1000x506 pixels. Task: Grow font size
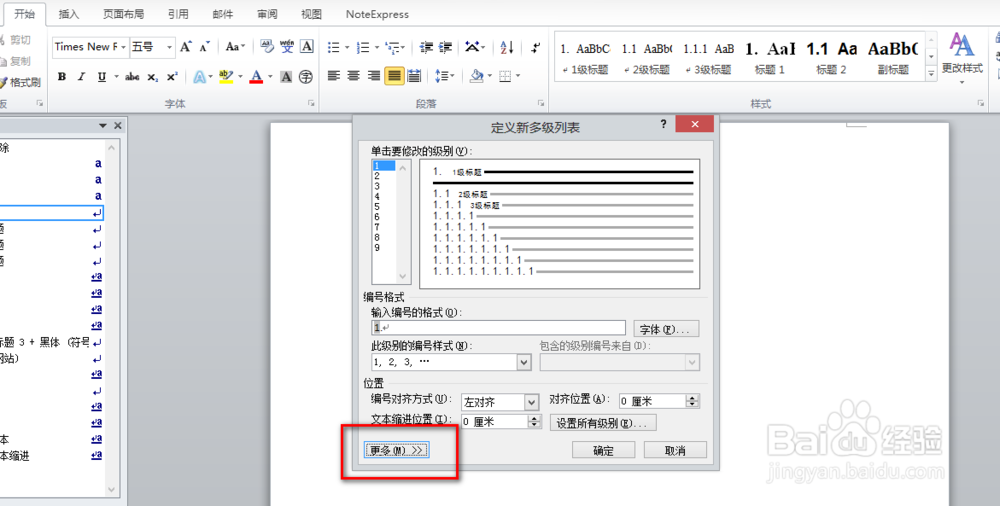(x=186, y=47)
